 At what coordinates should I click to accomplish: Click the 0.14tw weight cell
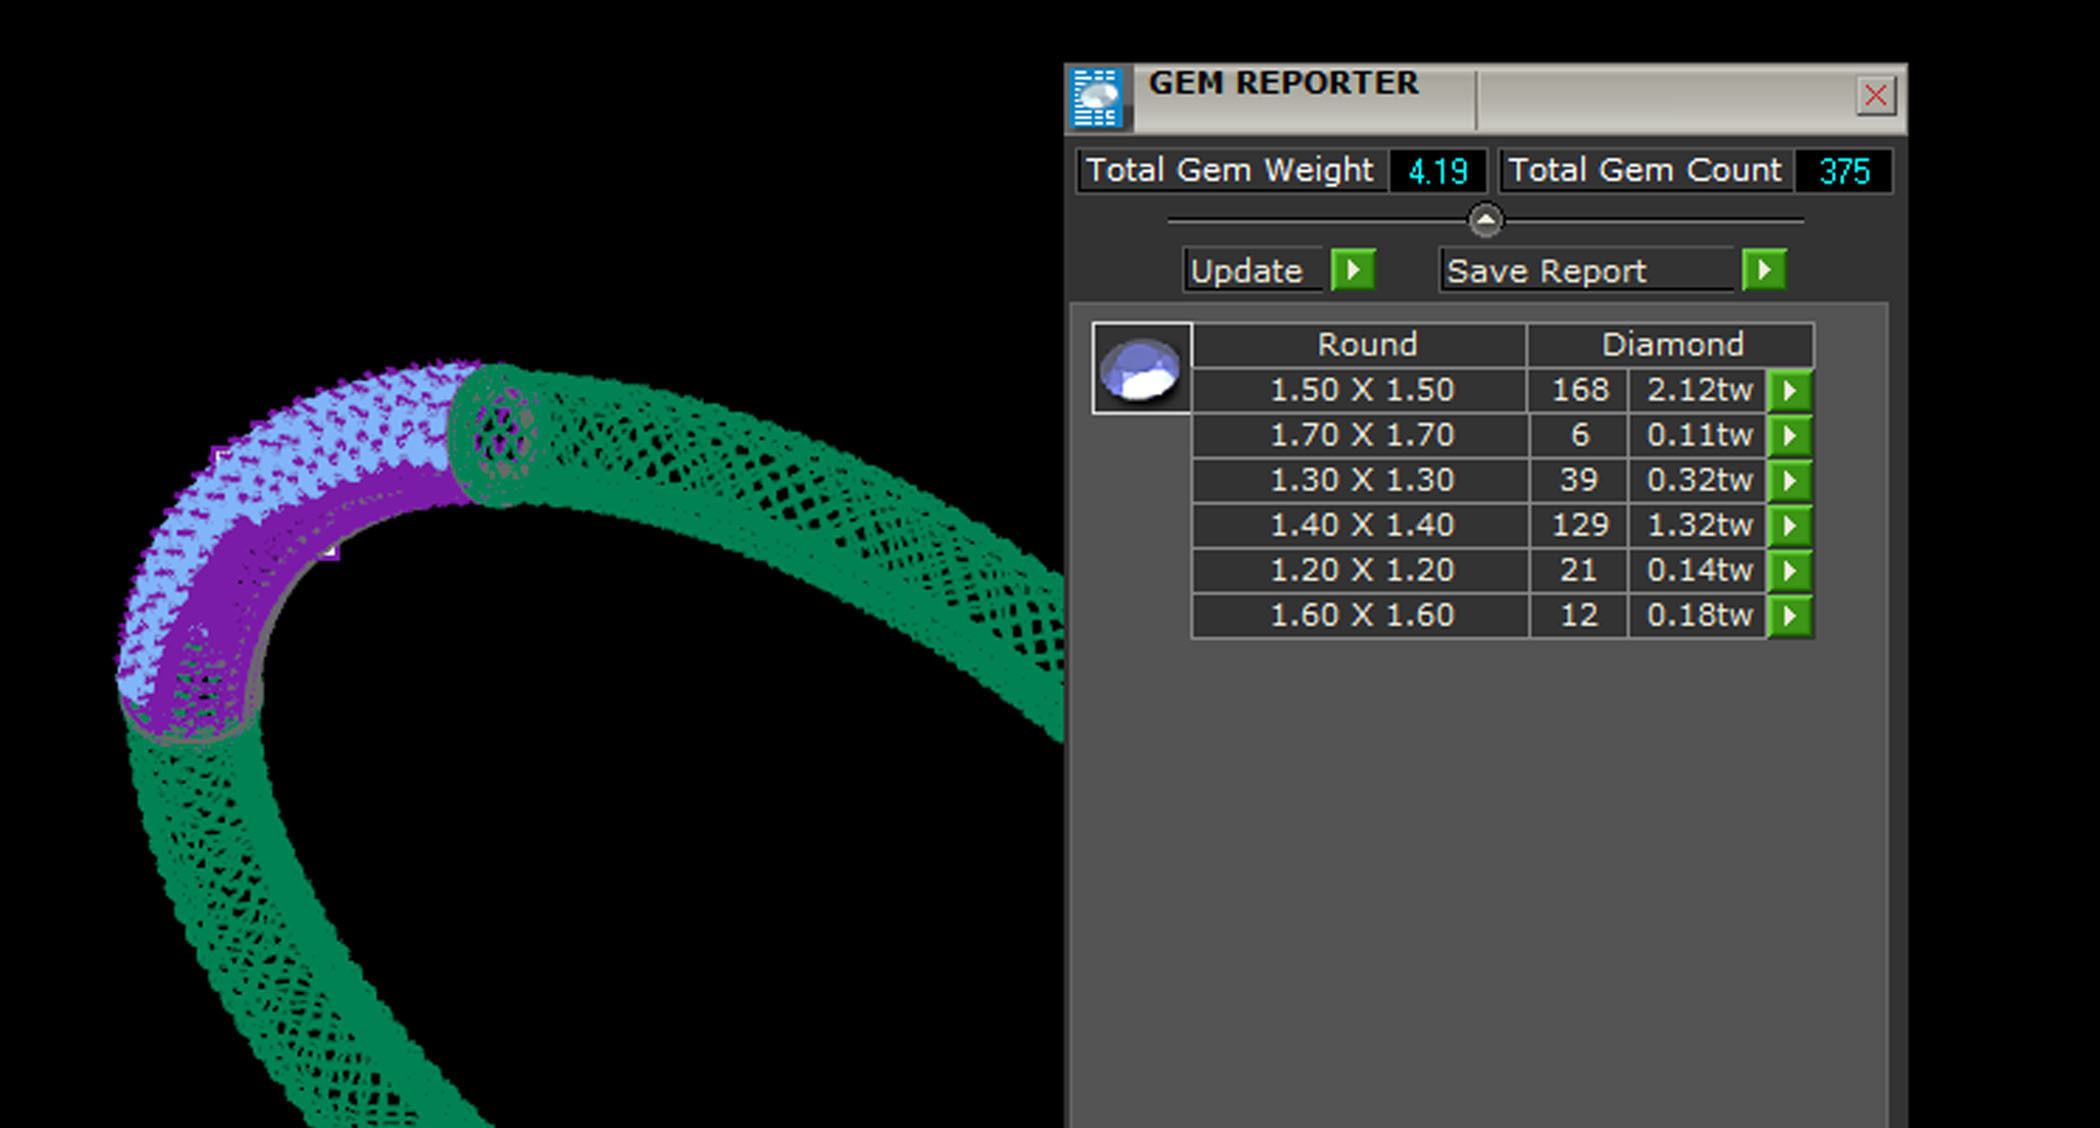[1698, 570]
